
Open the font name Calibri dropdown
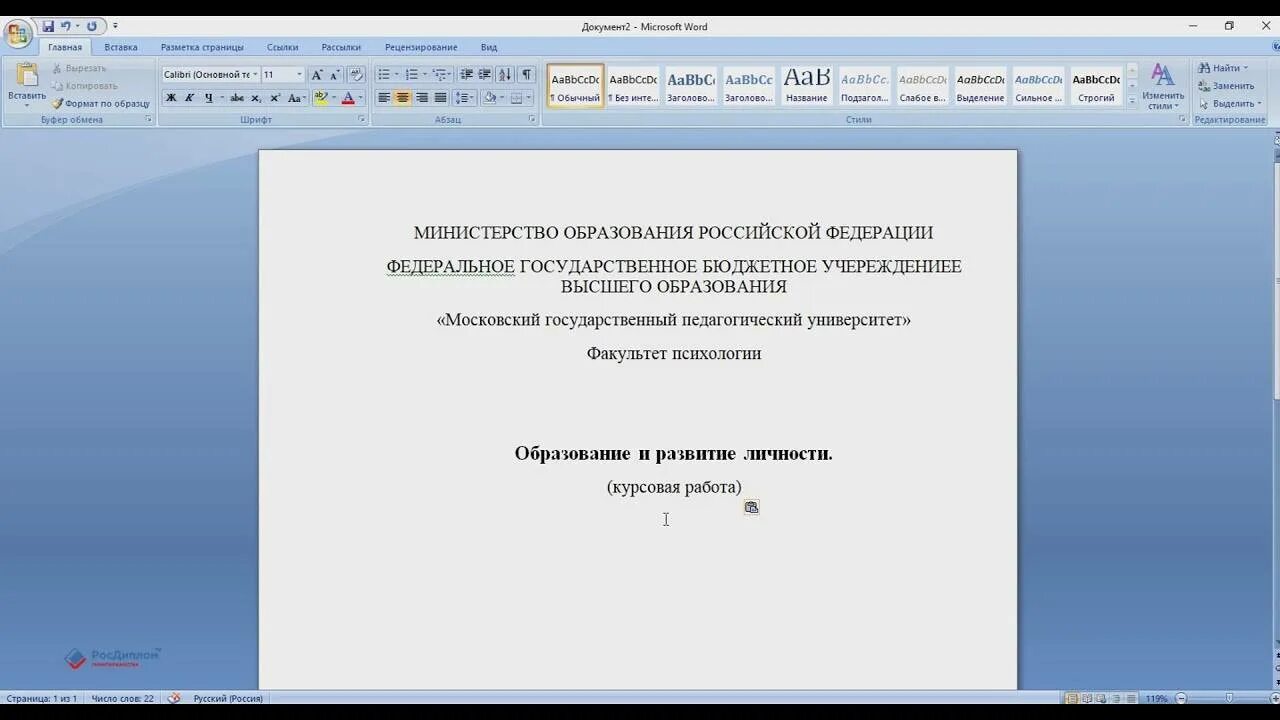point(255,75)
